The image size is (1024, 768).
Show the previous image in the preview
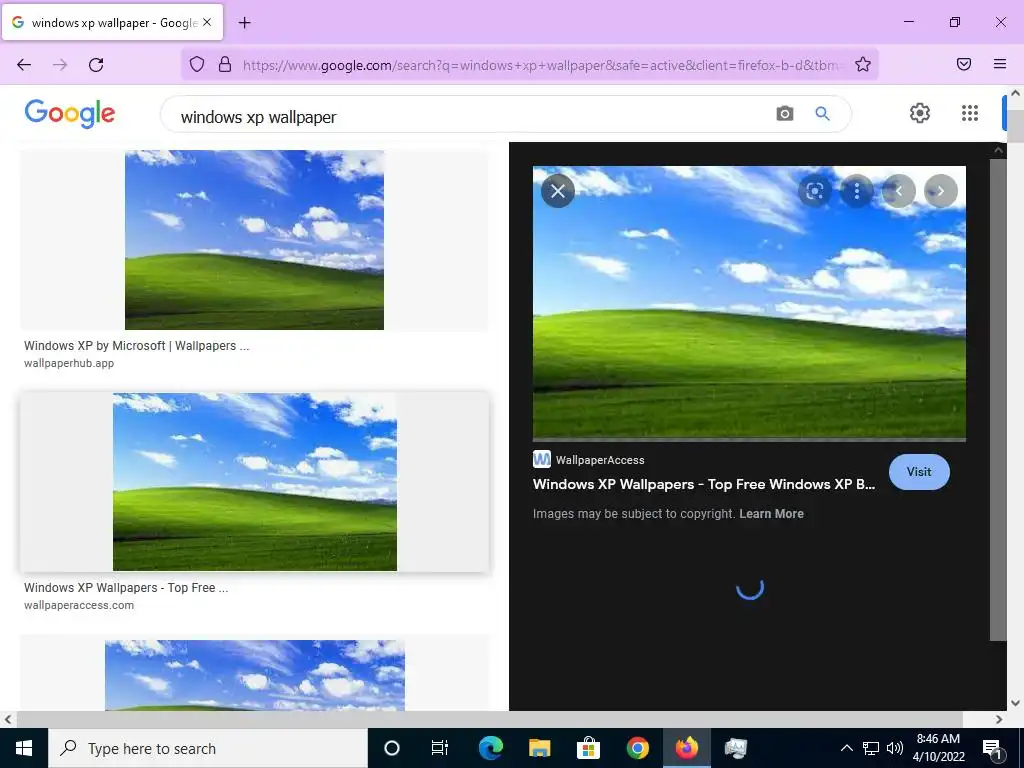[x=899, y=191]
